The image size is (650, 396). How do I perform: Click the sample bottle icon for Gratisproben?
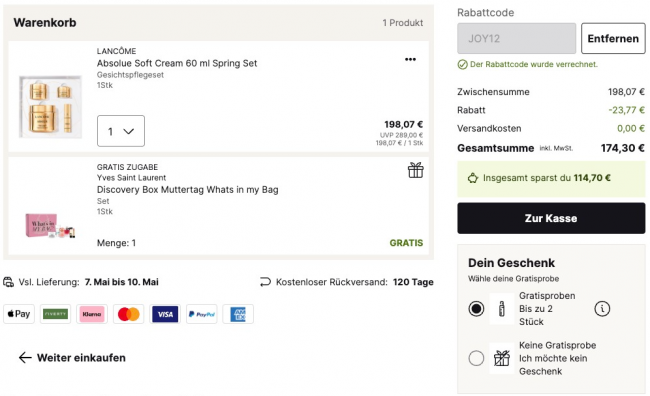point(502,309)
